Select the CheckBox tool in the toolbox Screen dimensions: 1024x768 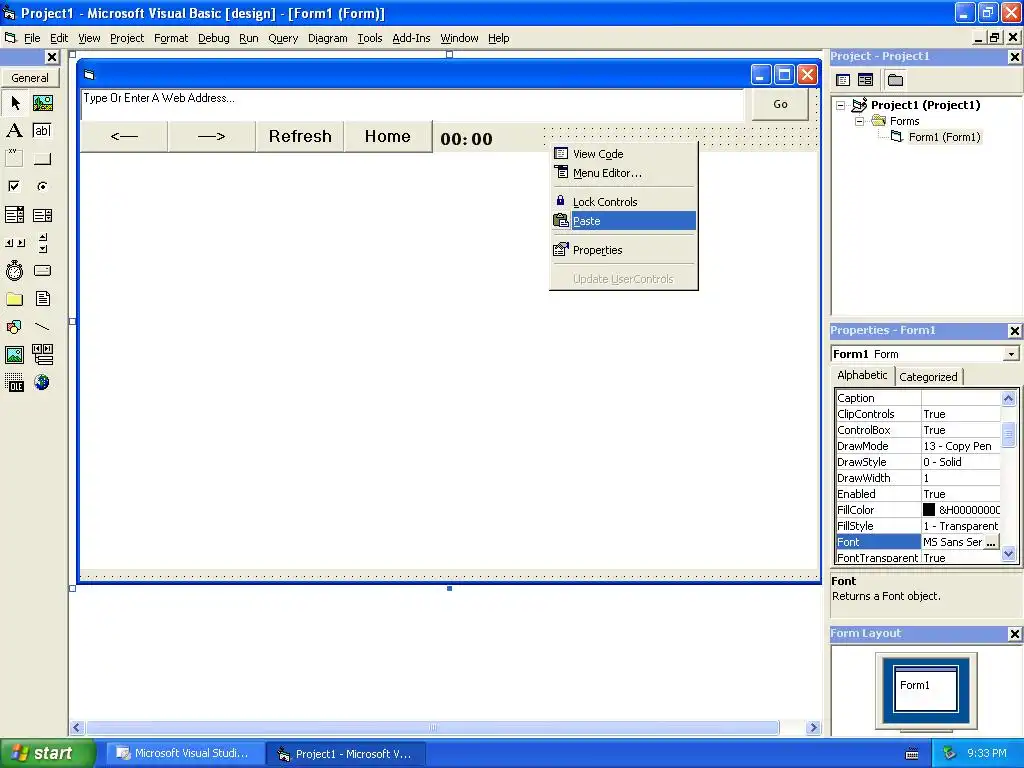tap(14, 186)
